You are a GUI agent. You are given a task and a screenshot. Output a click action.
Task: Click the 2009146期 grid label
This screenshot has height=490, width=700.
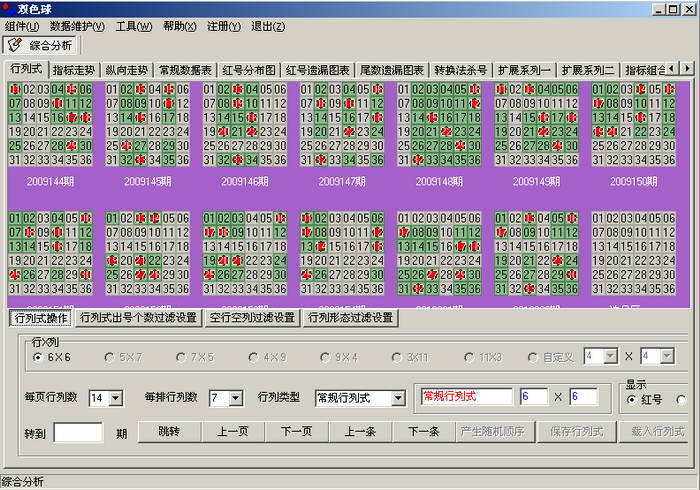point(245,182)
